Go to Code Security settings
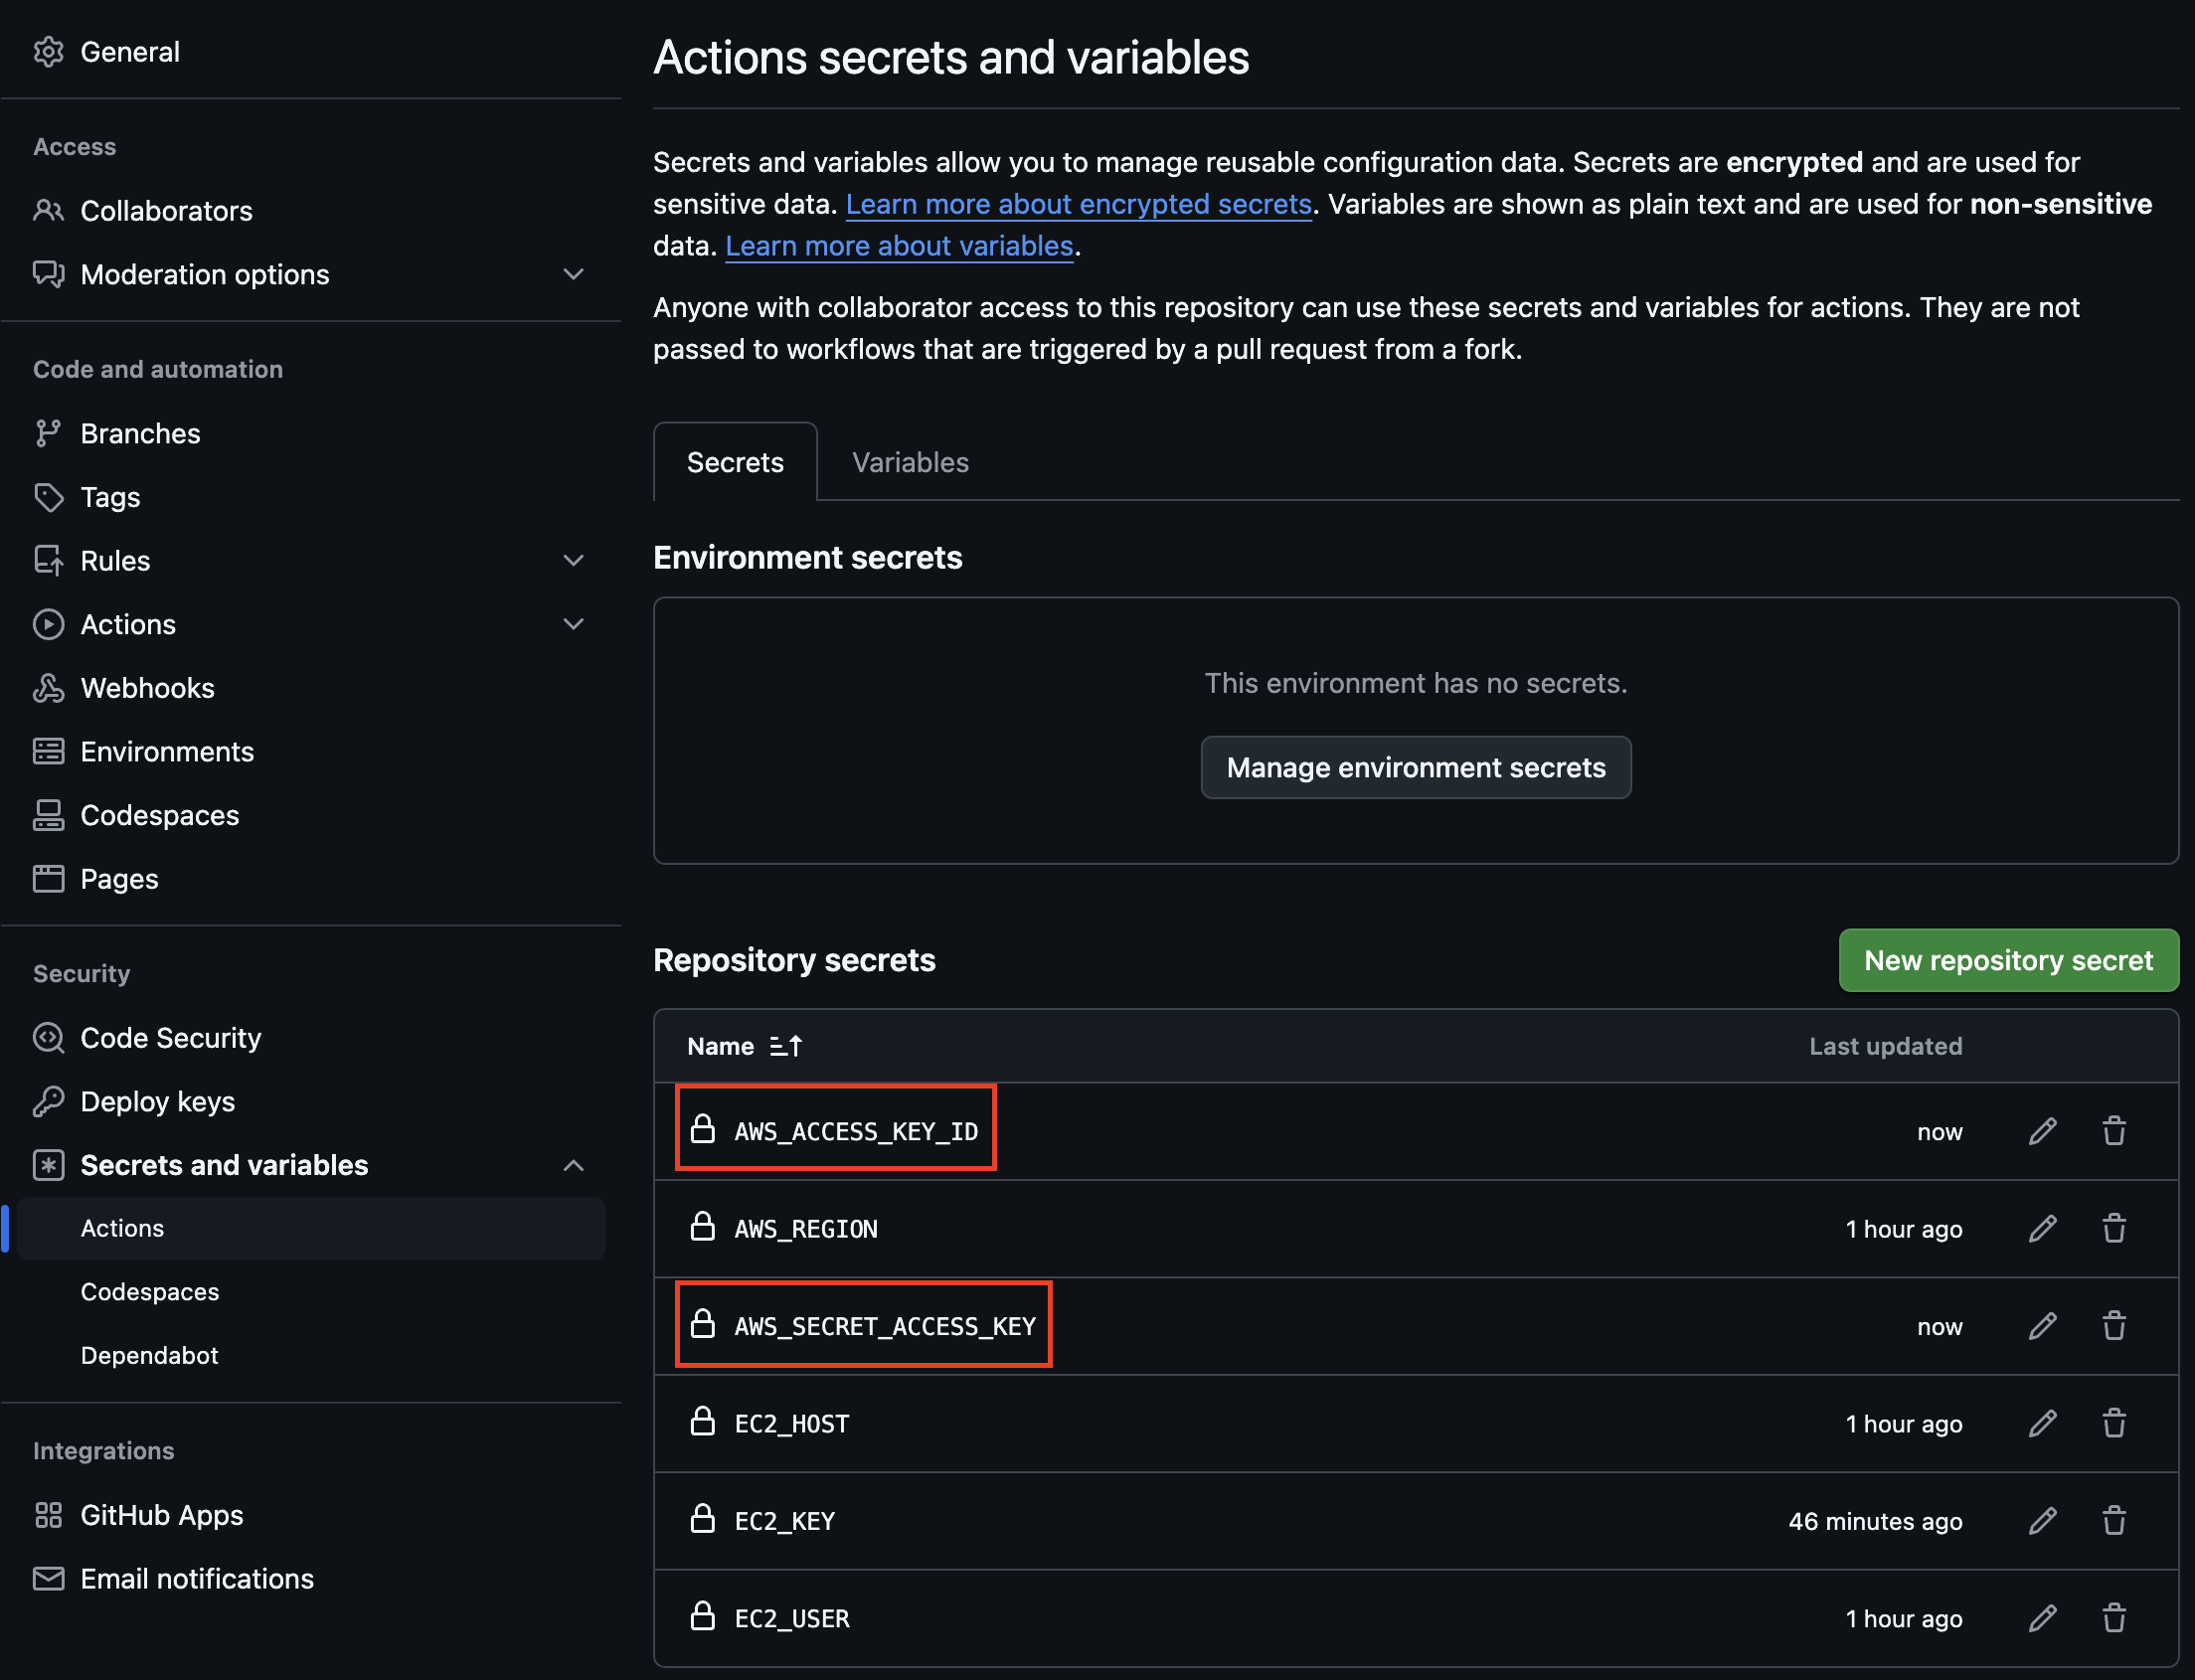2195x1680 pixels. (170, 1038)
